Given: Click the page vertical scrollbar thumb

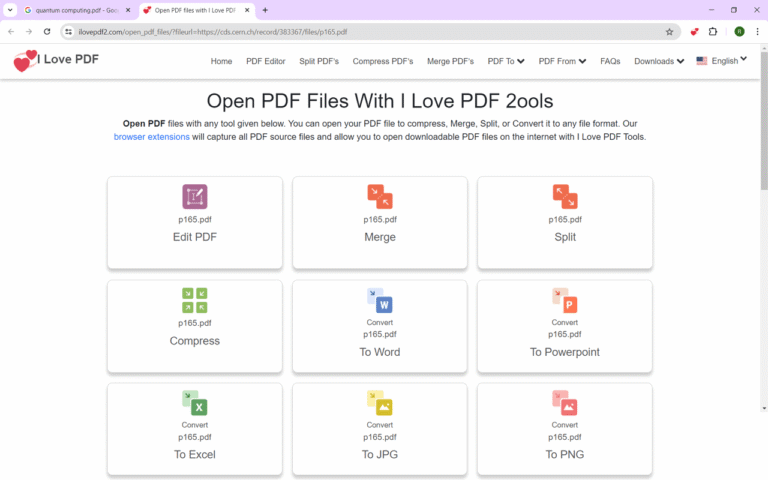Looking at the screenshot, I should 764,120.
